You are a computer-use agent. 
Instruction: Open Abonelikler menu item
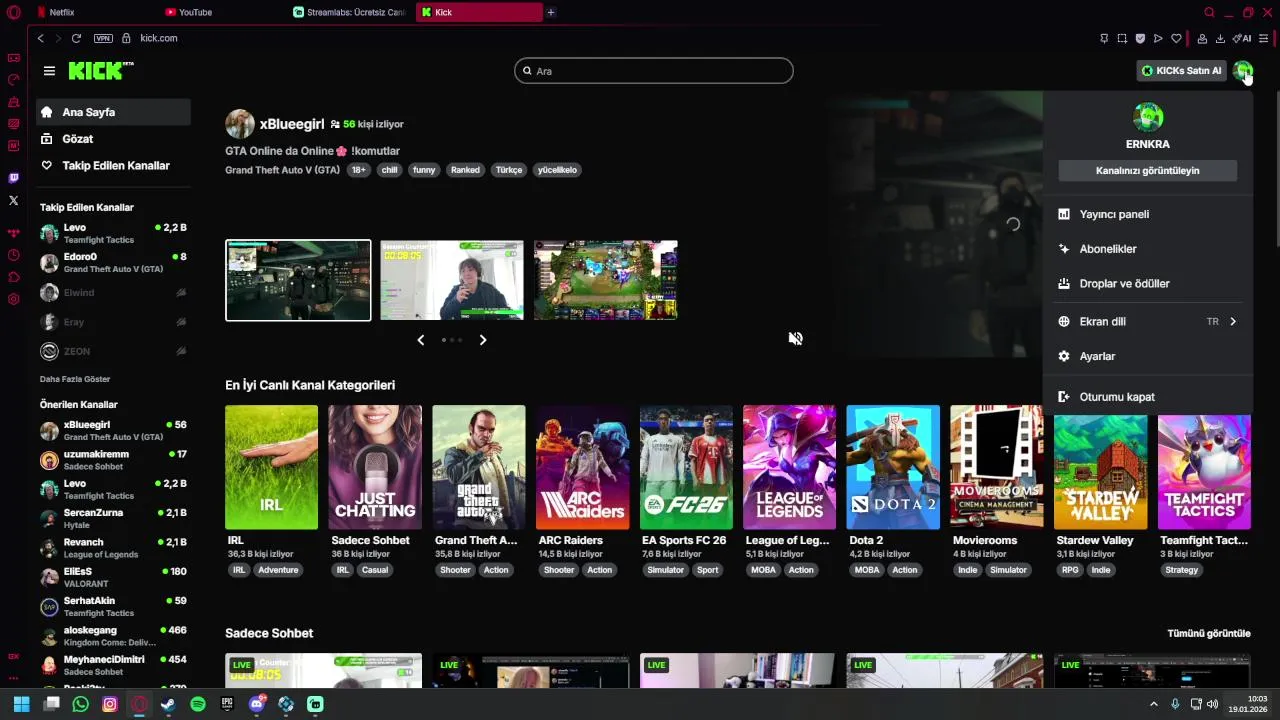click(x=1148, y=249)
